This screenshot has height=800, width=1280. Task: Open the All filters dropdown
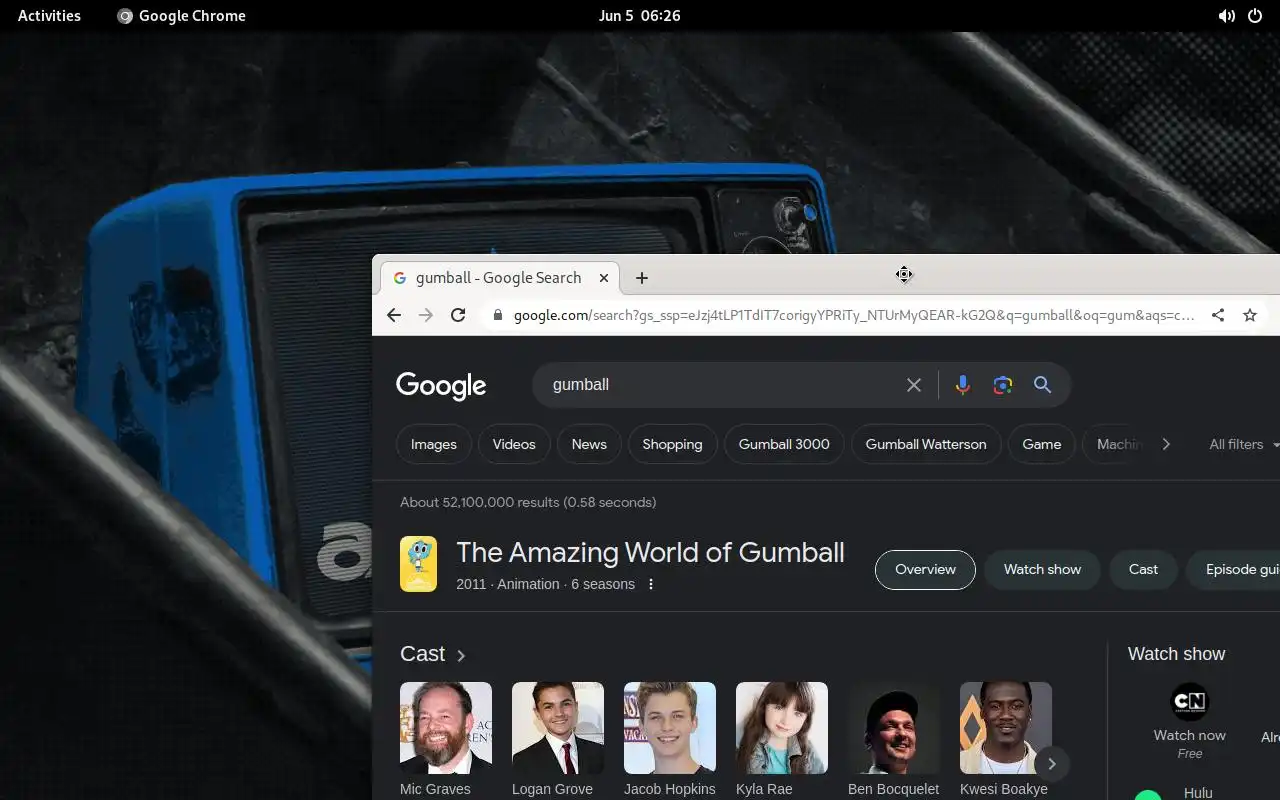[1243, 444]
